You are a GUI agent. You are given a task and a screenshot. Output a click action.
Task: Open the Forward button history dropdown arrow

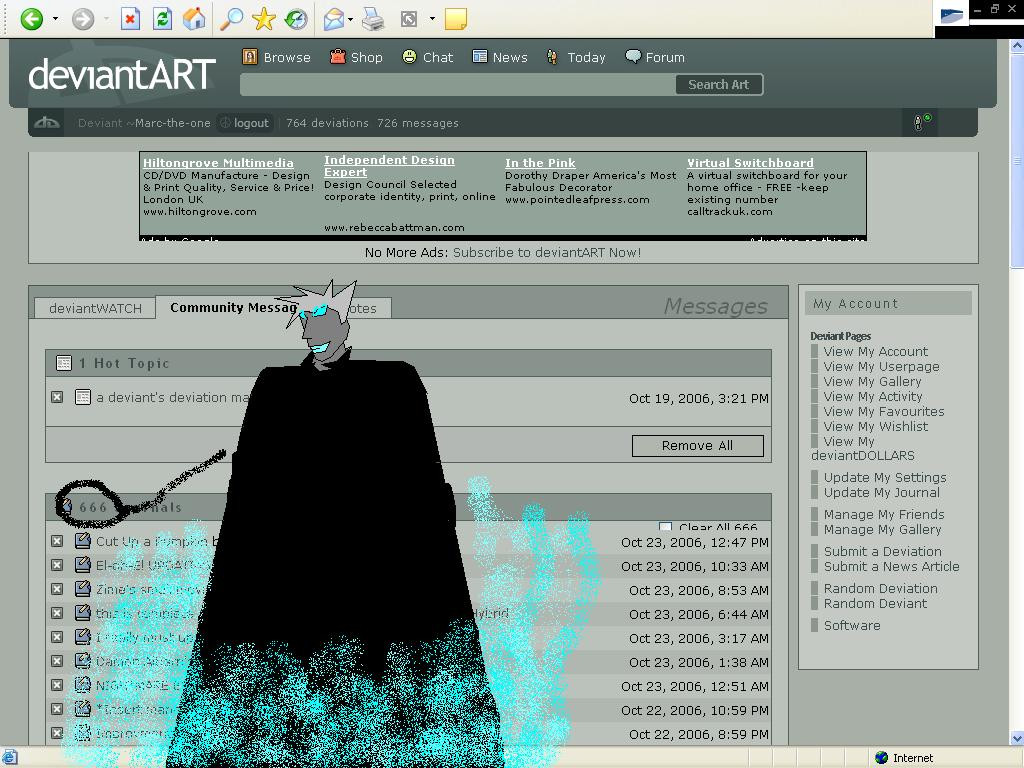(106, 19)
